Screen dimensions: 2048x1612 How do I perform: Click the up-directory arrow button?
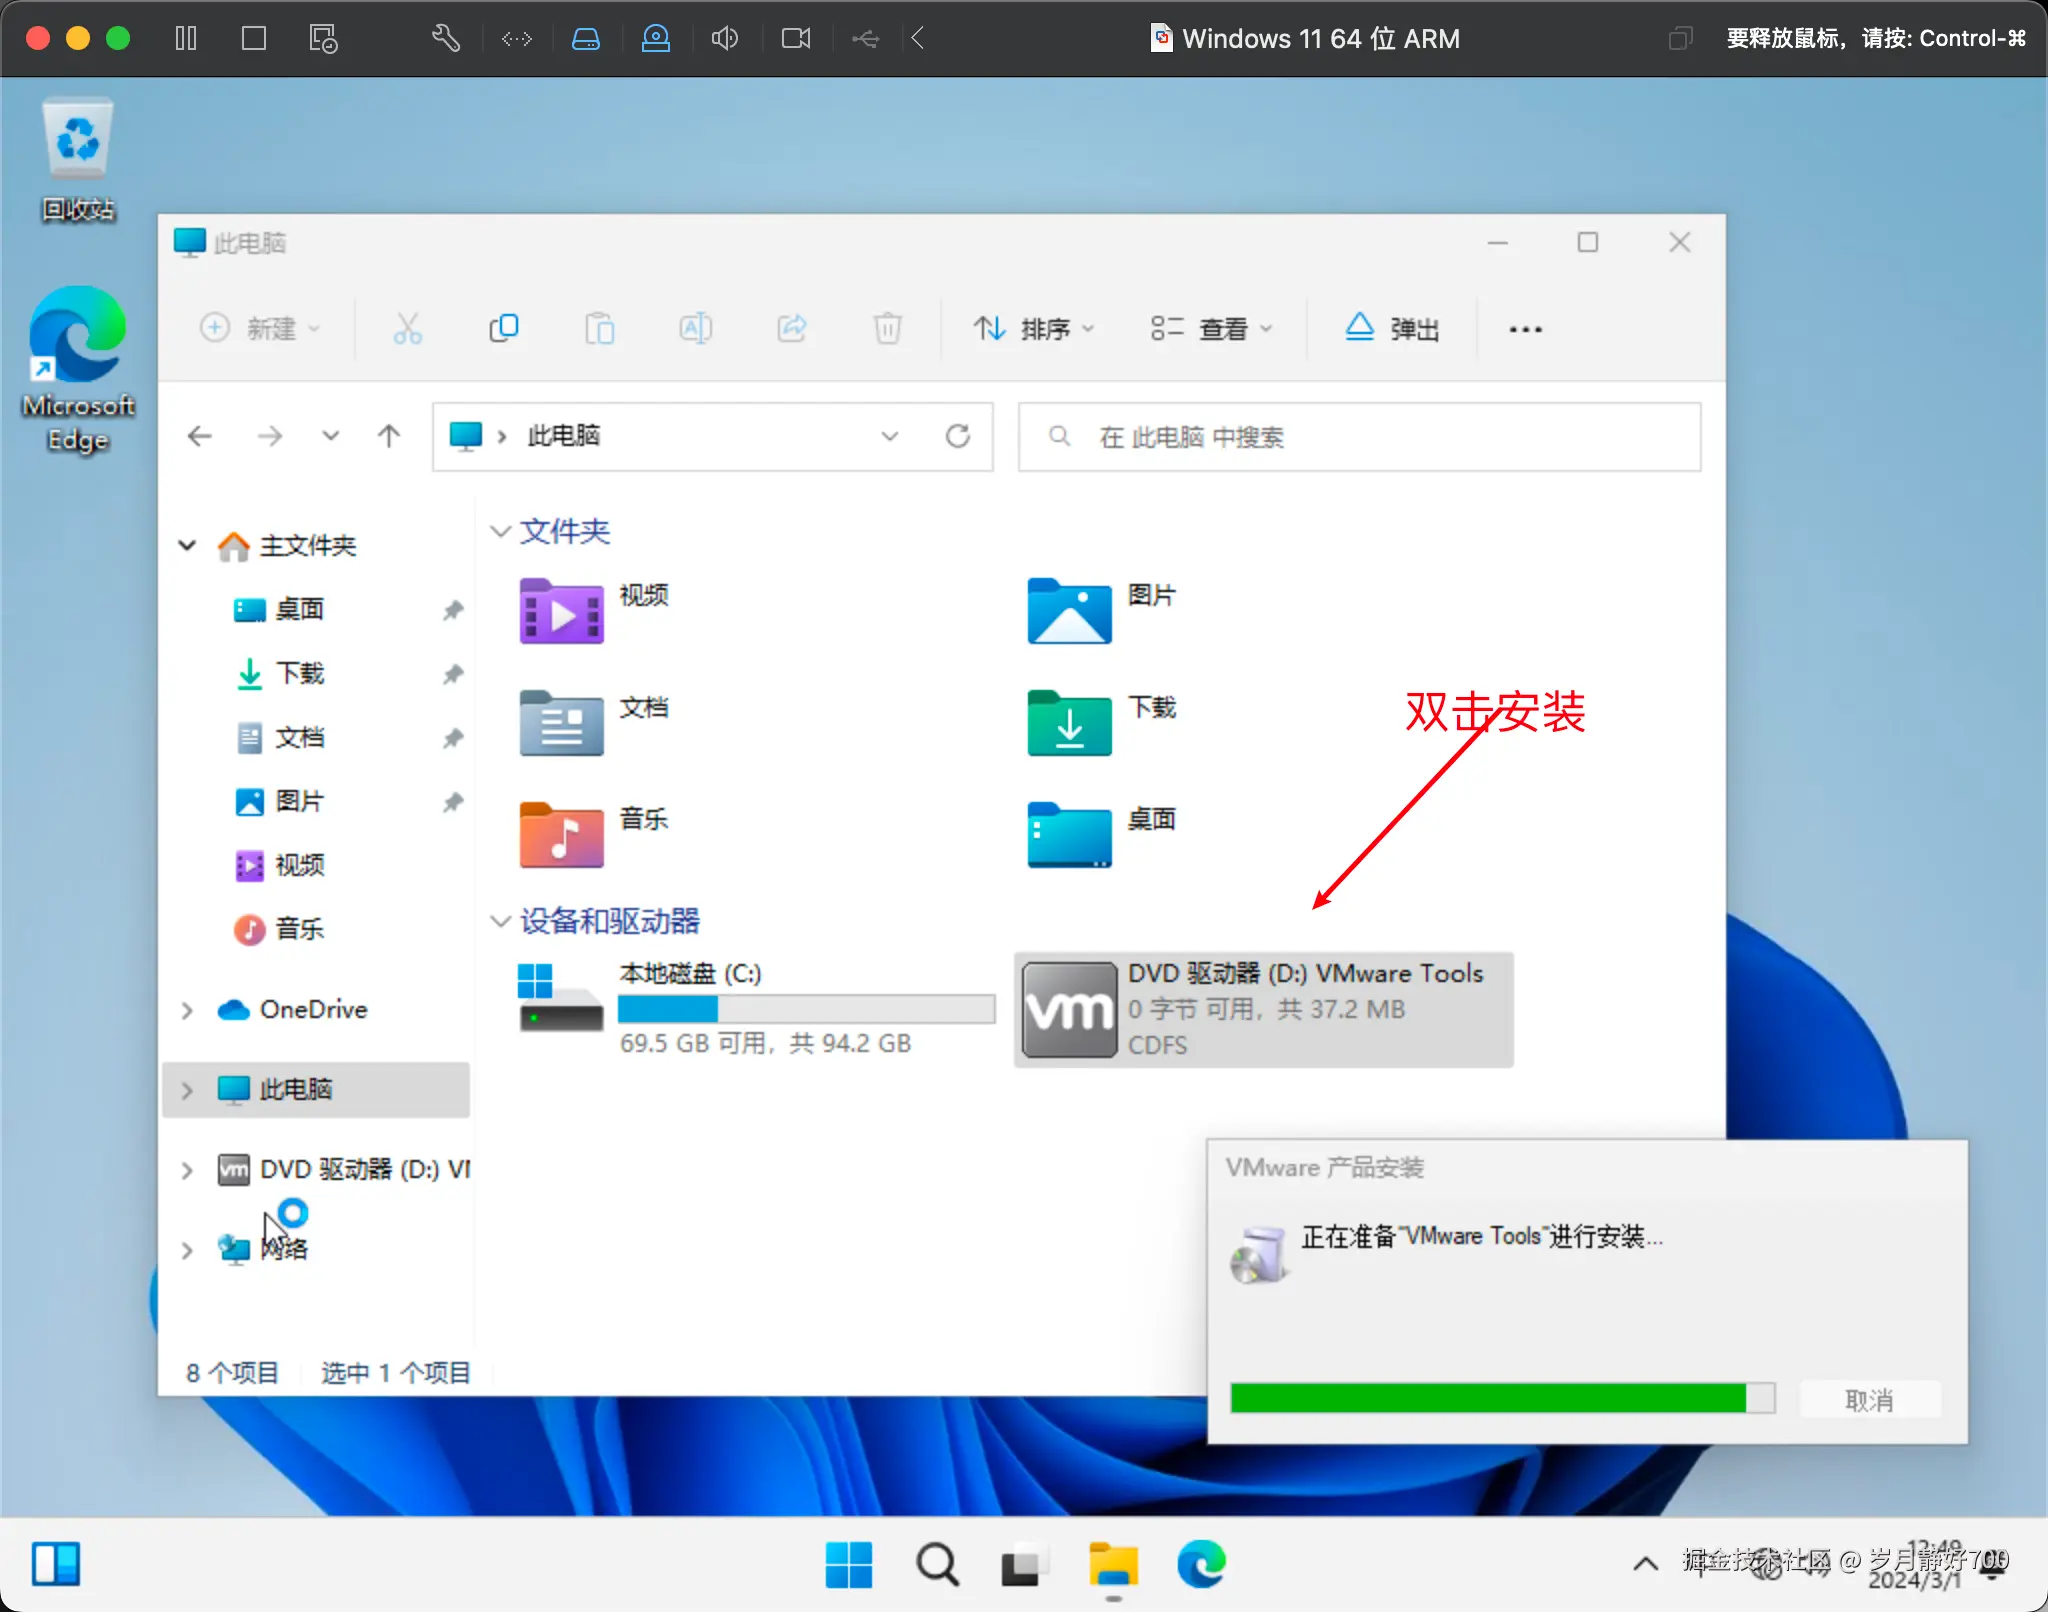pos(389,436)
